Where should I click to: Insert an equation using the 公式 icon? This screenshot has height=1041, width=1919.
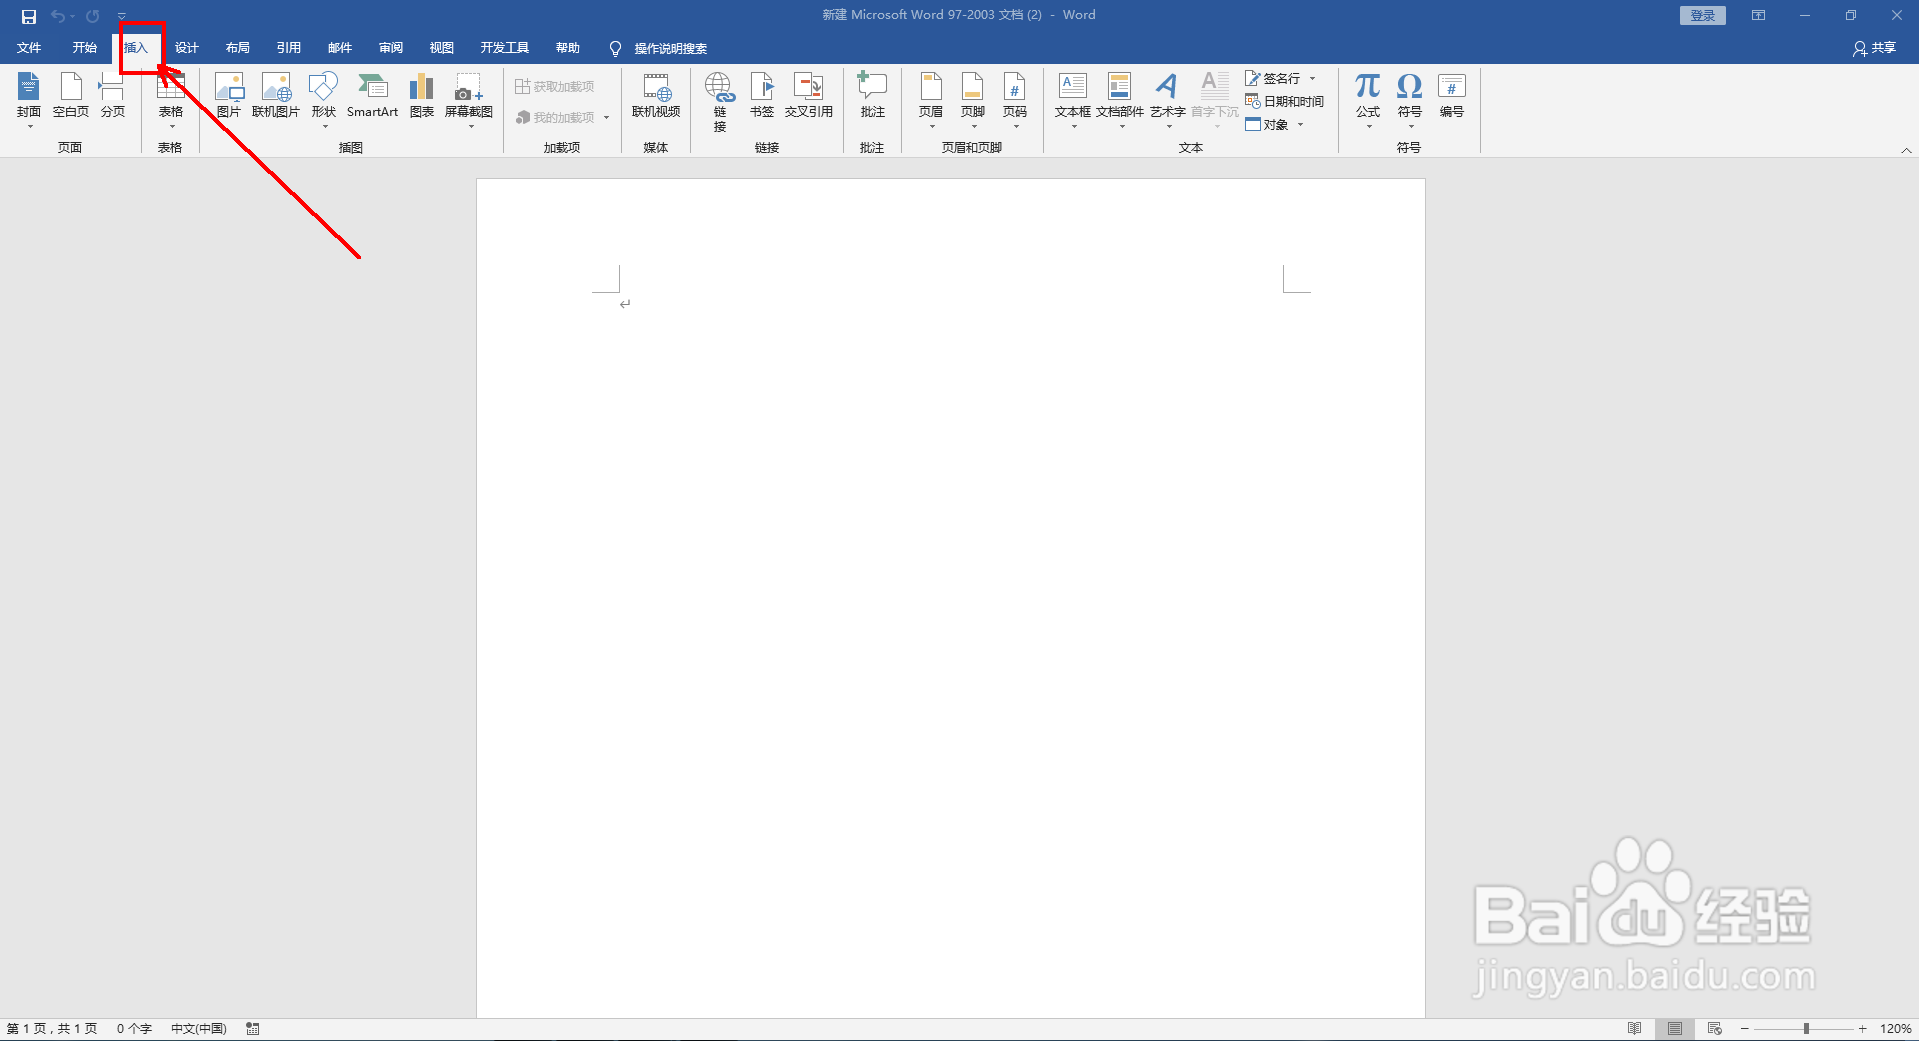pos(1366,95)
